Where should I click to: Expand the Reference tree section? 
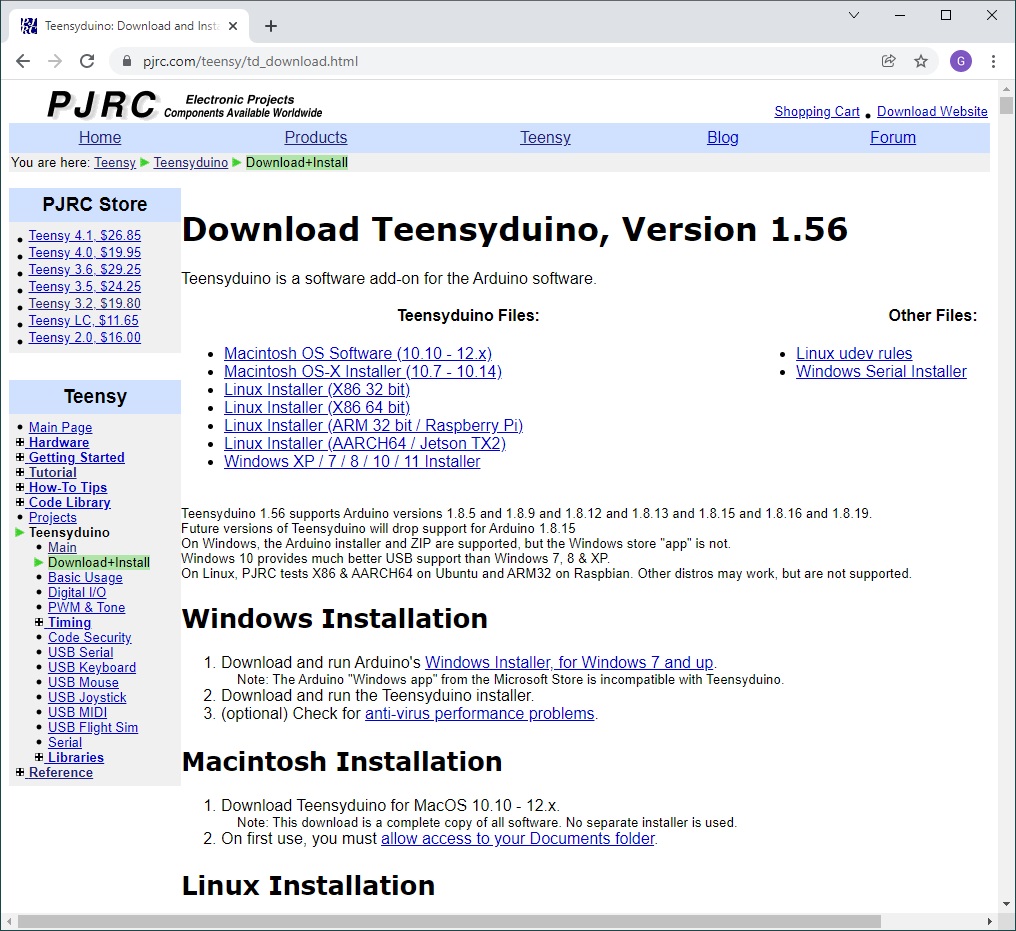click(20, 772)
